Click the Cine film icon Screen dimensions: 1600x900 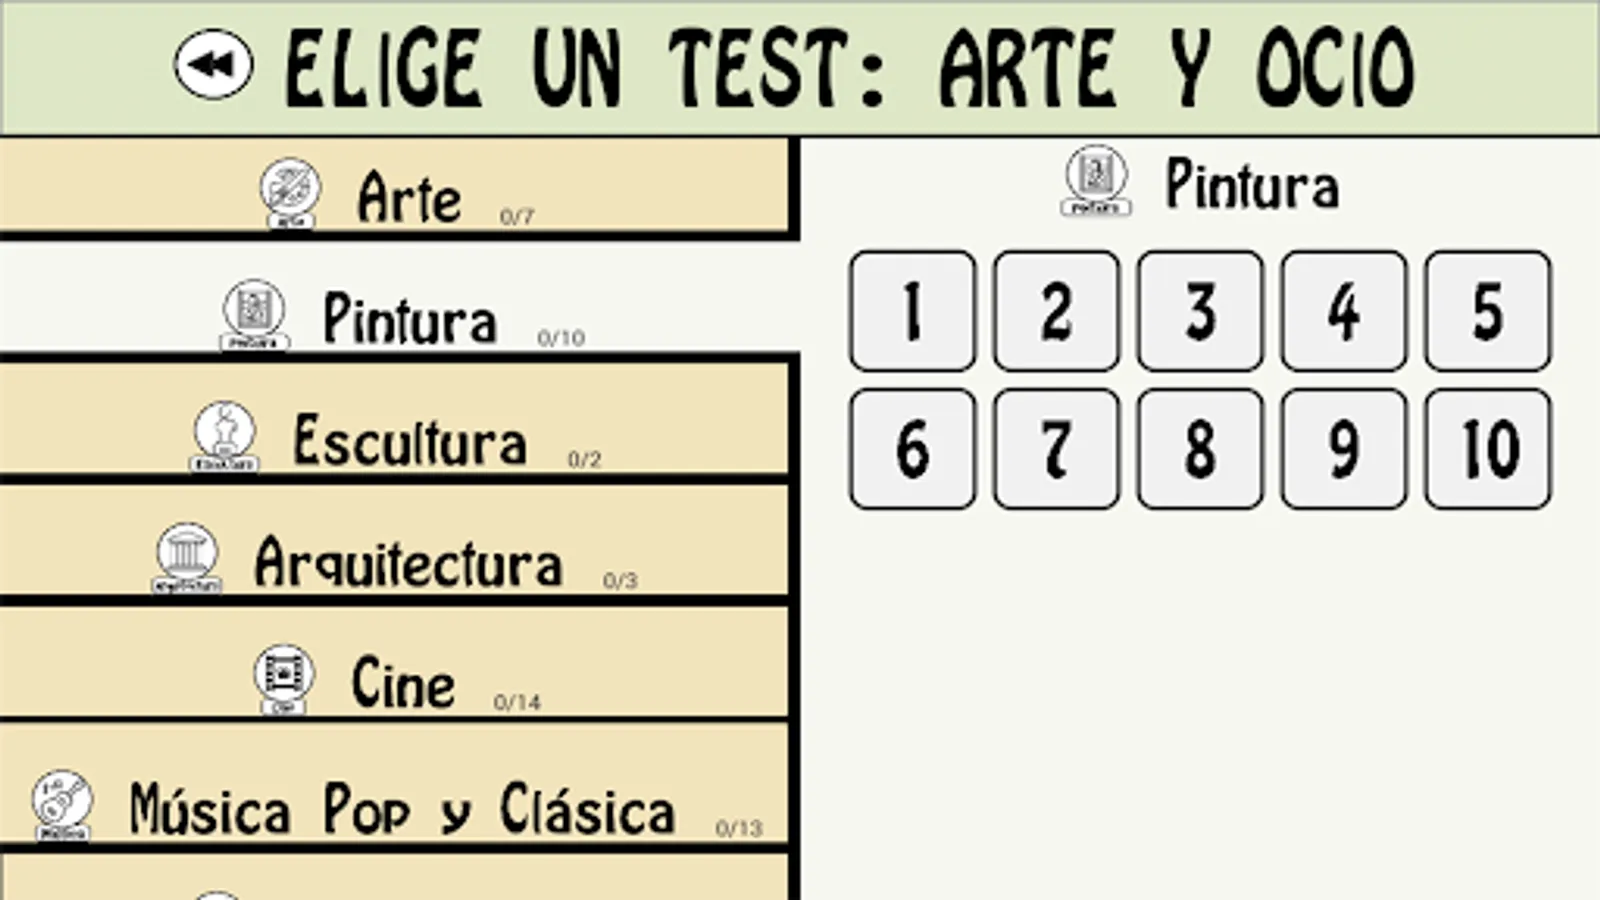[284, 679]
